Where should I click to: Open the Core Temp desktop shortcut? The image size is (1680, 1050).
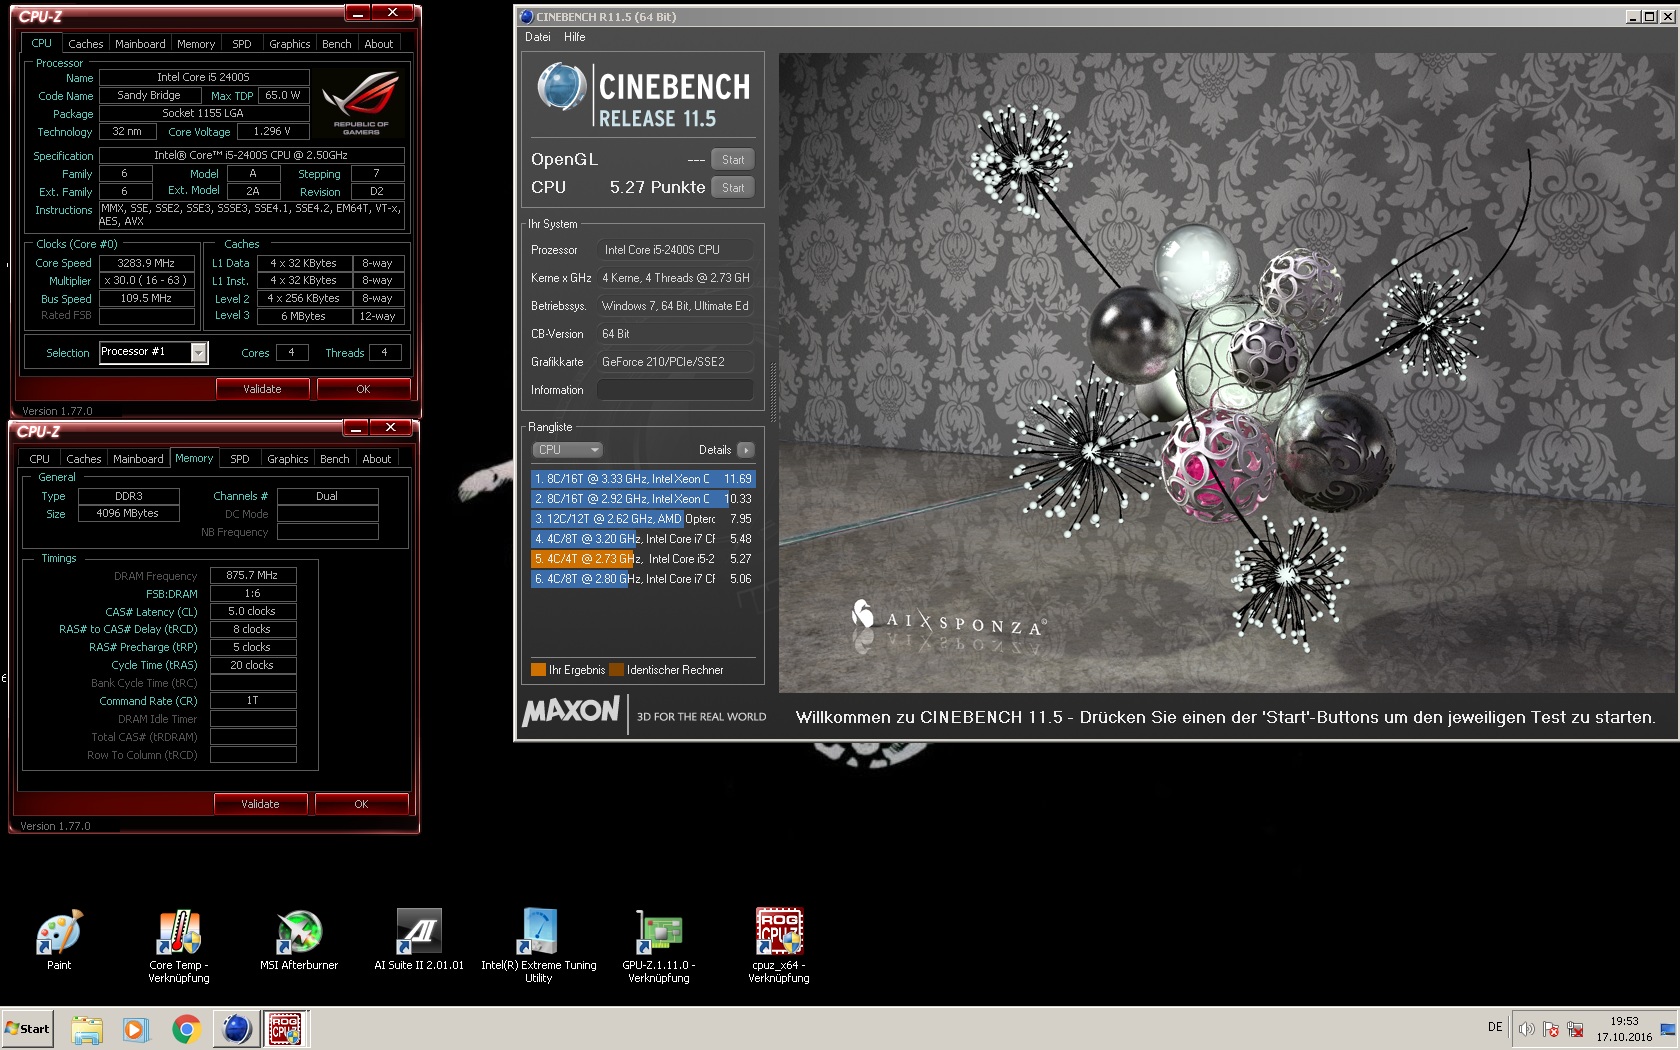[179, 946]
